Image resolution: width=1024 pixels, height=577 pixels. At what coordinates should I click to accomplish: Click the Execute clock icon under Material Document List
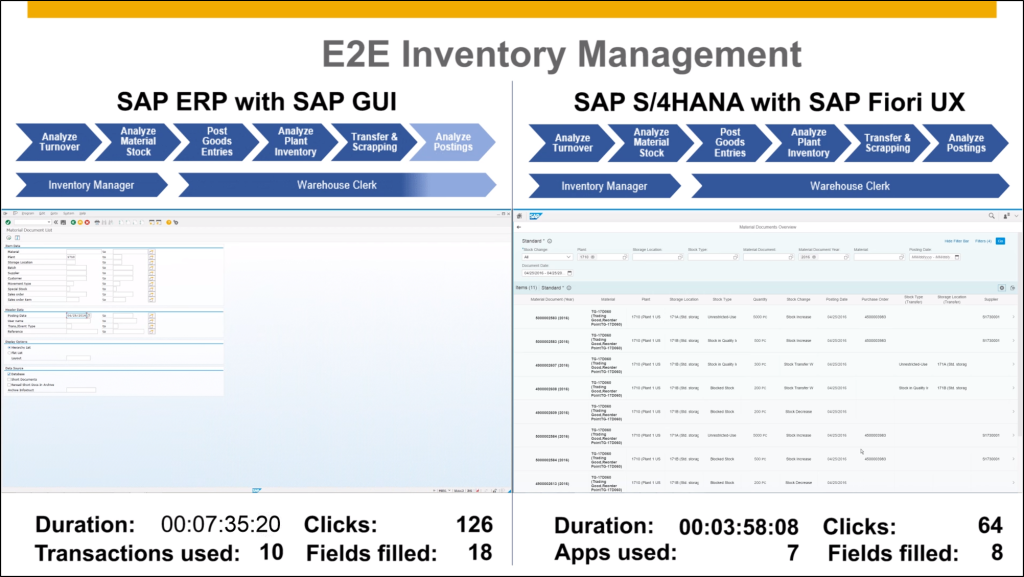8,238
